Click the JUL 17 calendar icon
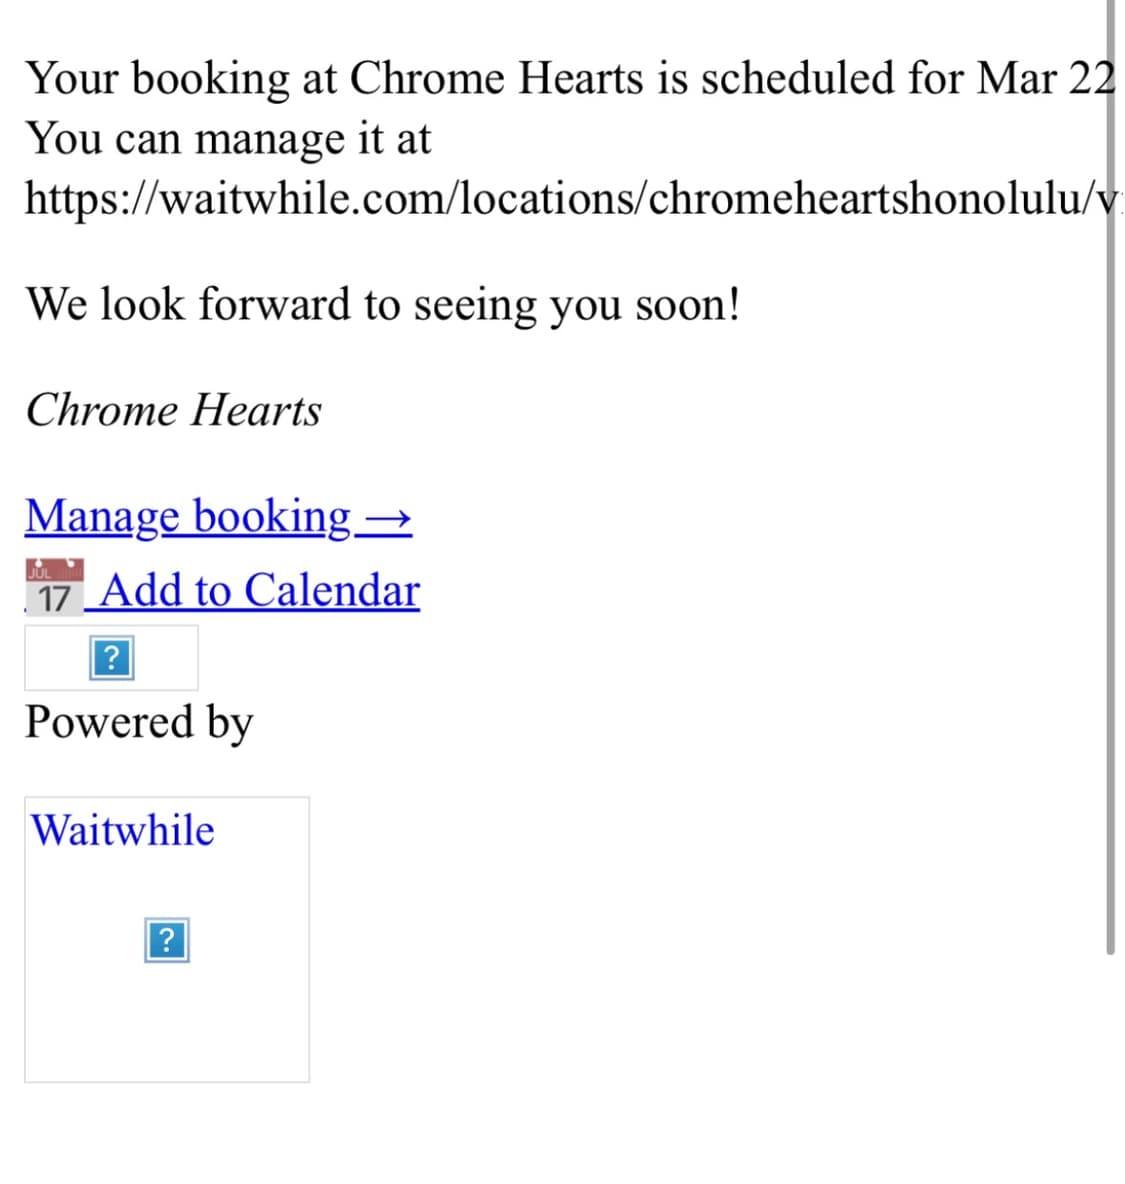 coord(54,587)
